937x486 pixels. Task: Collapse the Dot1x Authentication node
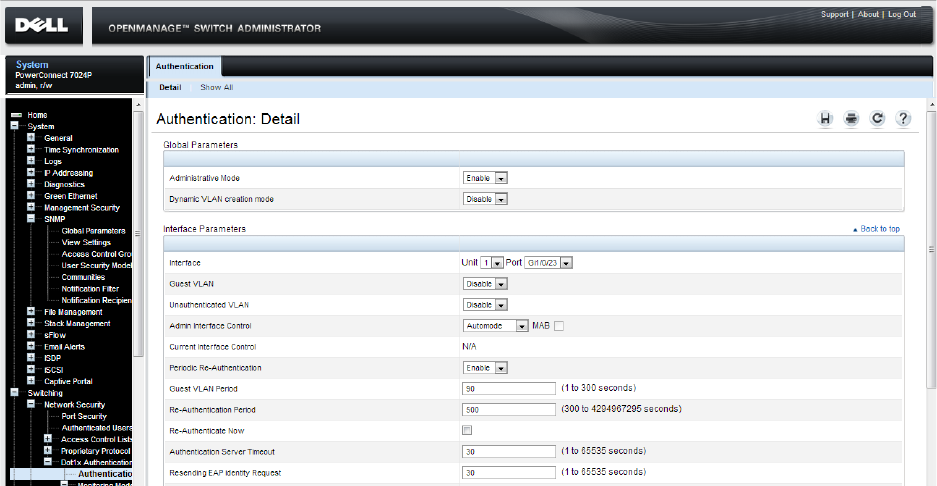(x=48, y=462)
